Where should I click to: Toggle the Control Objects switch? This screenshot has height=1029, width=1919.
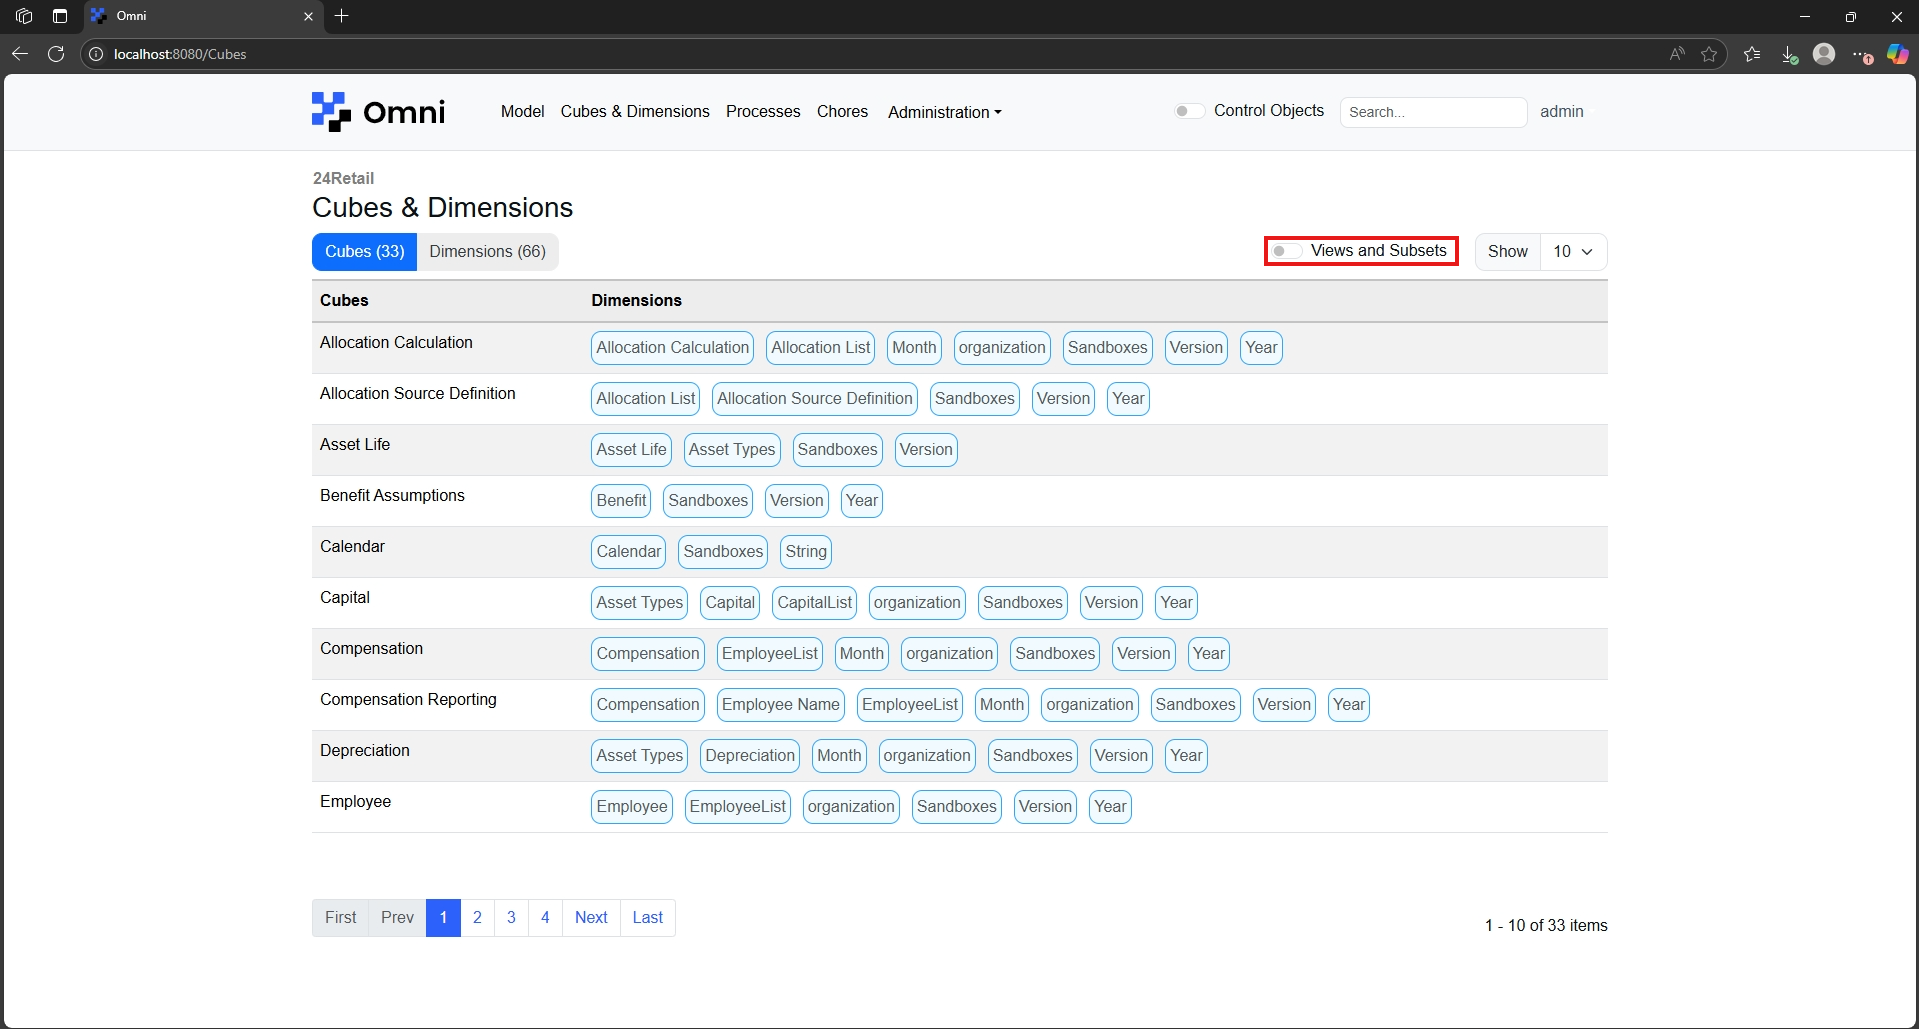pos(1189,111)
